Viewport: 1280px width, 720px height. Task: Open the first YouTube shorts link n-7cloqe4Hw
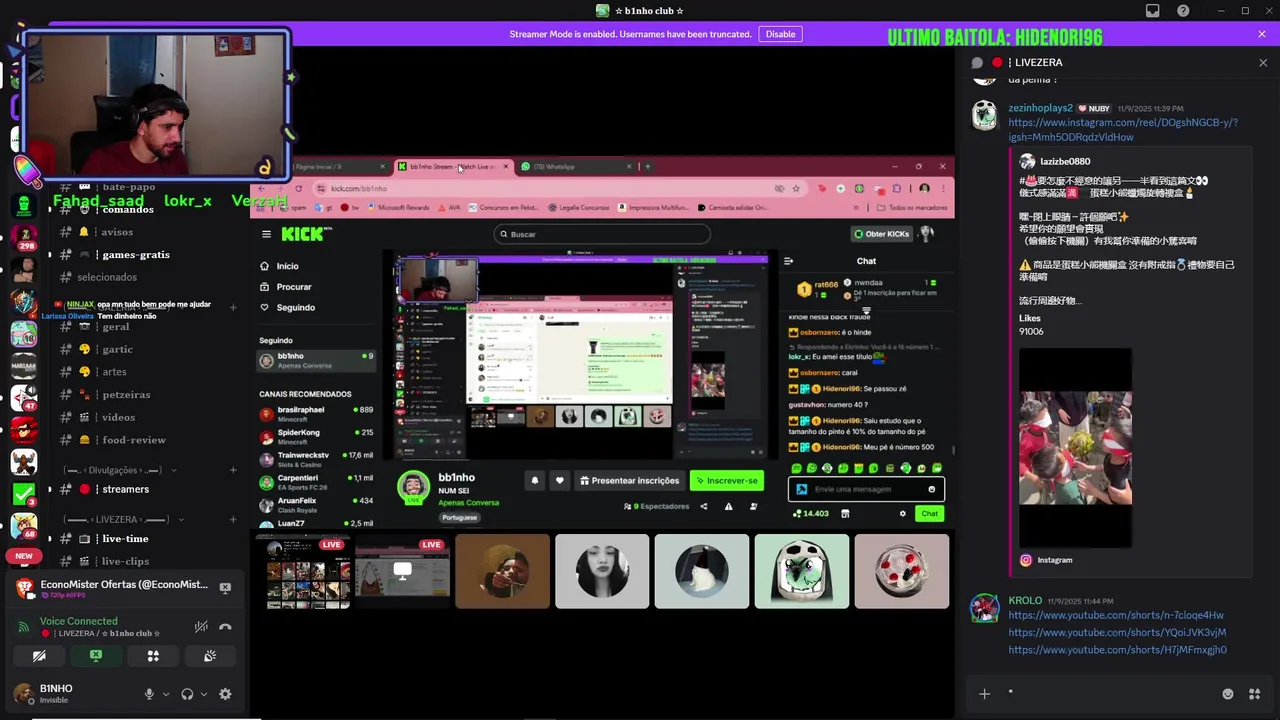1115,615
